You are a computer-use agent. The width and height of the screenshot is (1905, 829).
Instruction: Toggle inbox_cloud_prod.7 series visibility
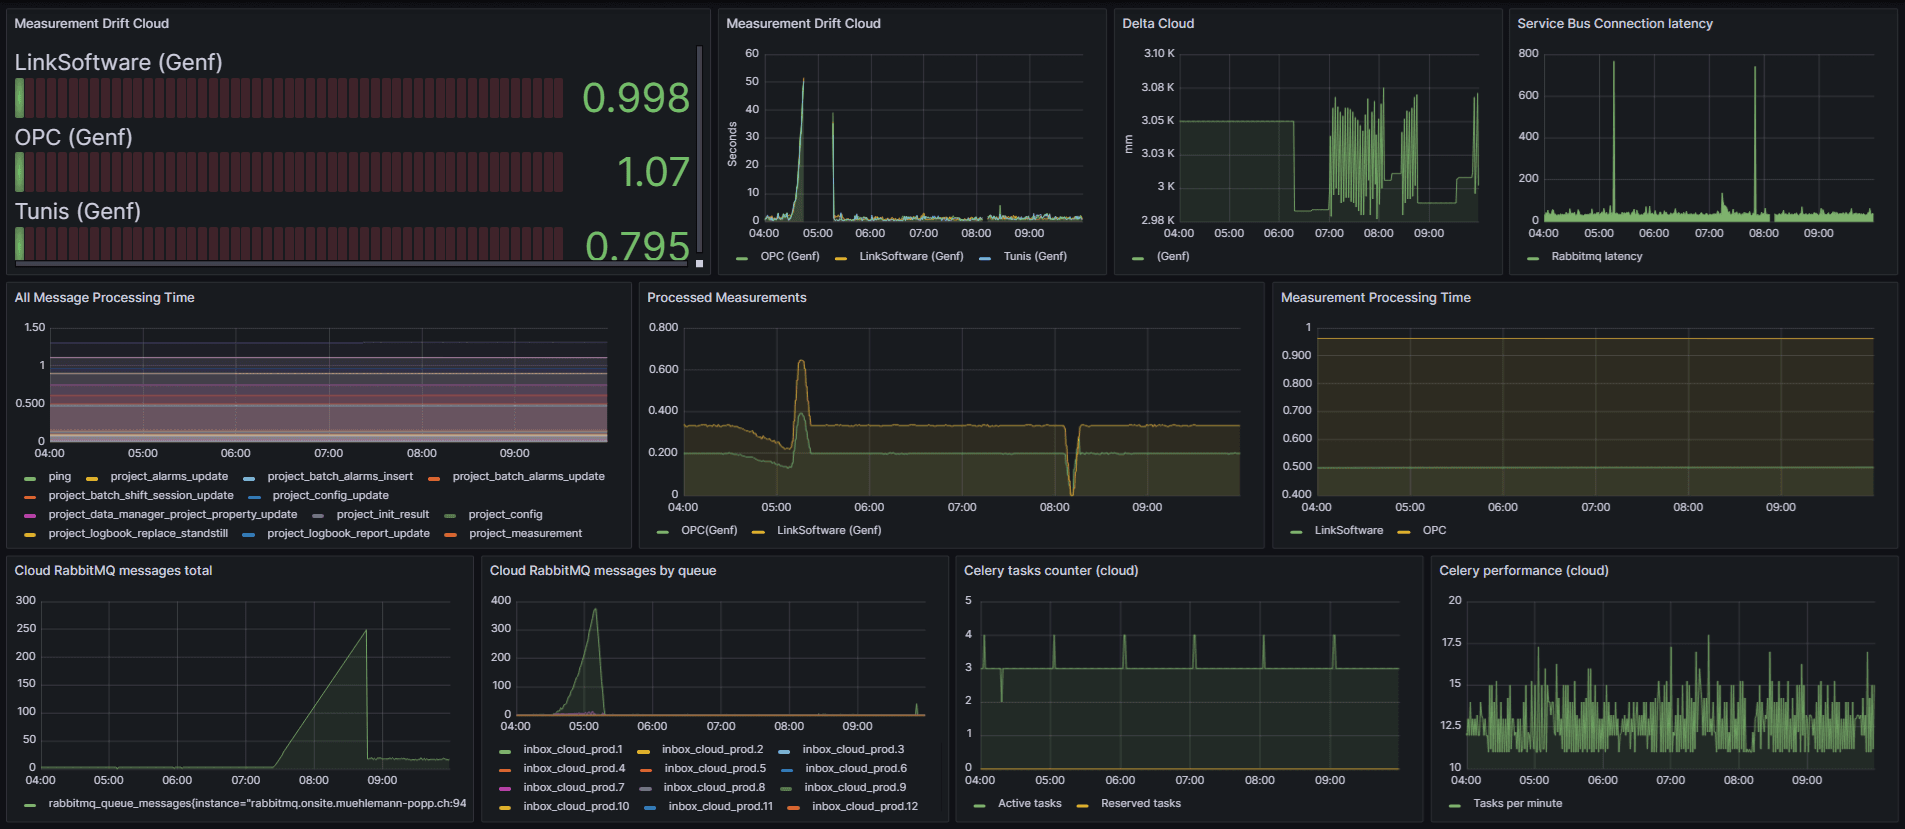573,788
